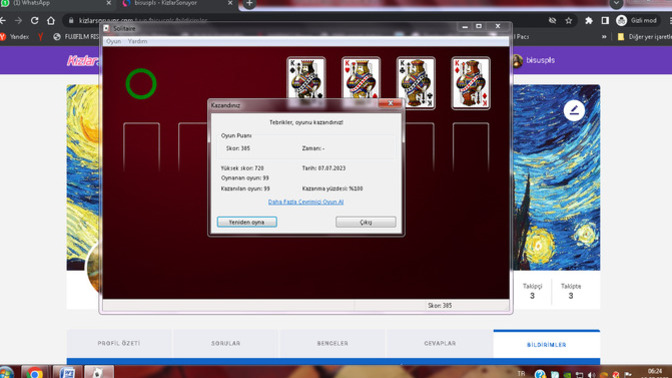Click the system tray help question icon
The height and width of the screenshot is (378, 672).
click(540, 374)
